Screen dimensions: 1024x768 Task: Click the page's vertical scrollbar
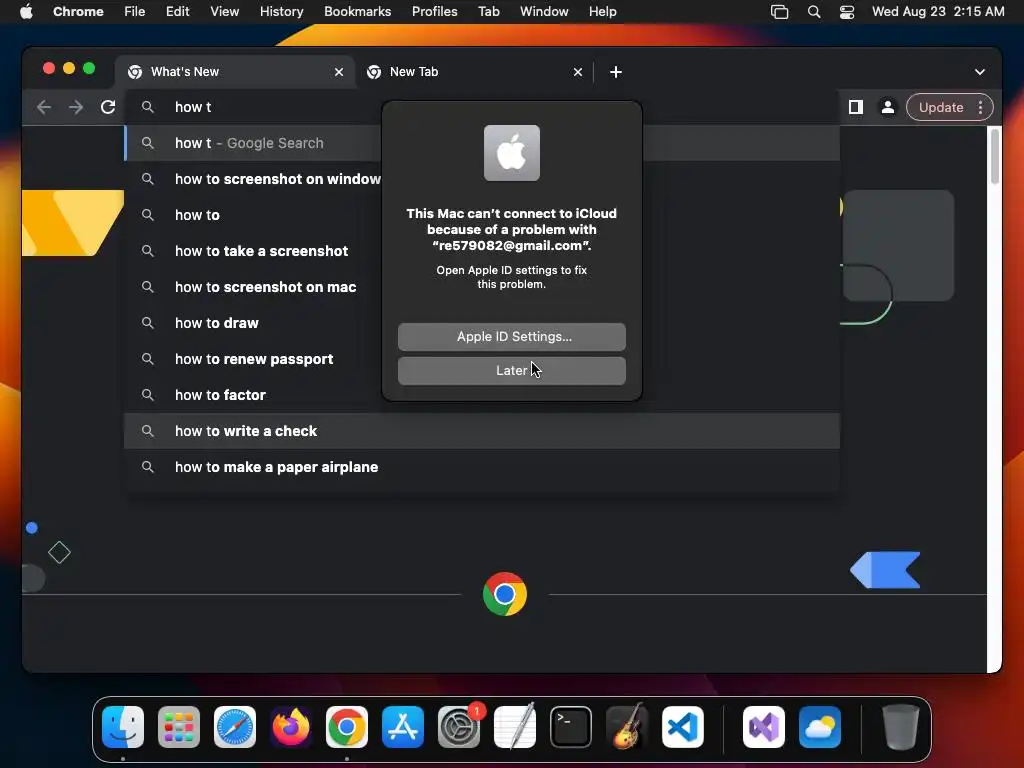point(995,157)
